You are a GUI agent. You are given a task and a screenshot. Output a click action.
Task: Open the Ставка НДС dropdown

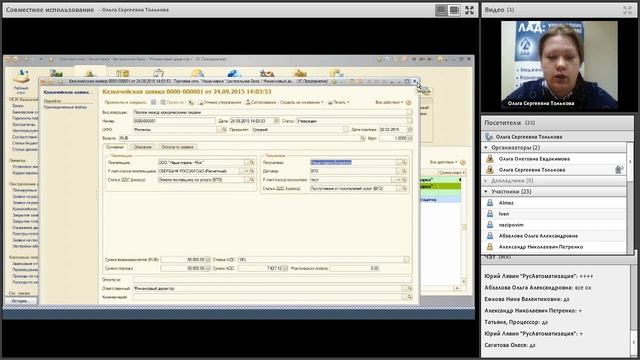click(x=407, y=260)
